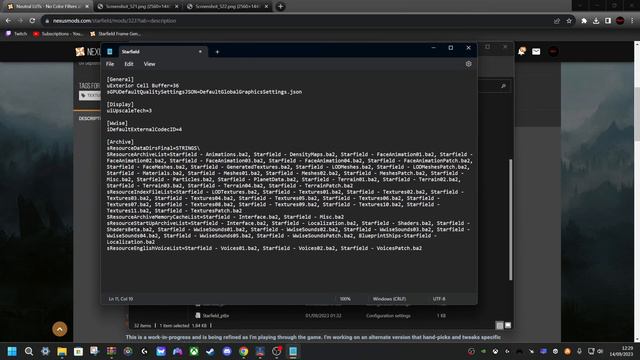Open Chrome downloads icon
This screenshot has height=360, width=640.
click(x=596, y=21)
